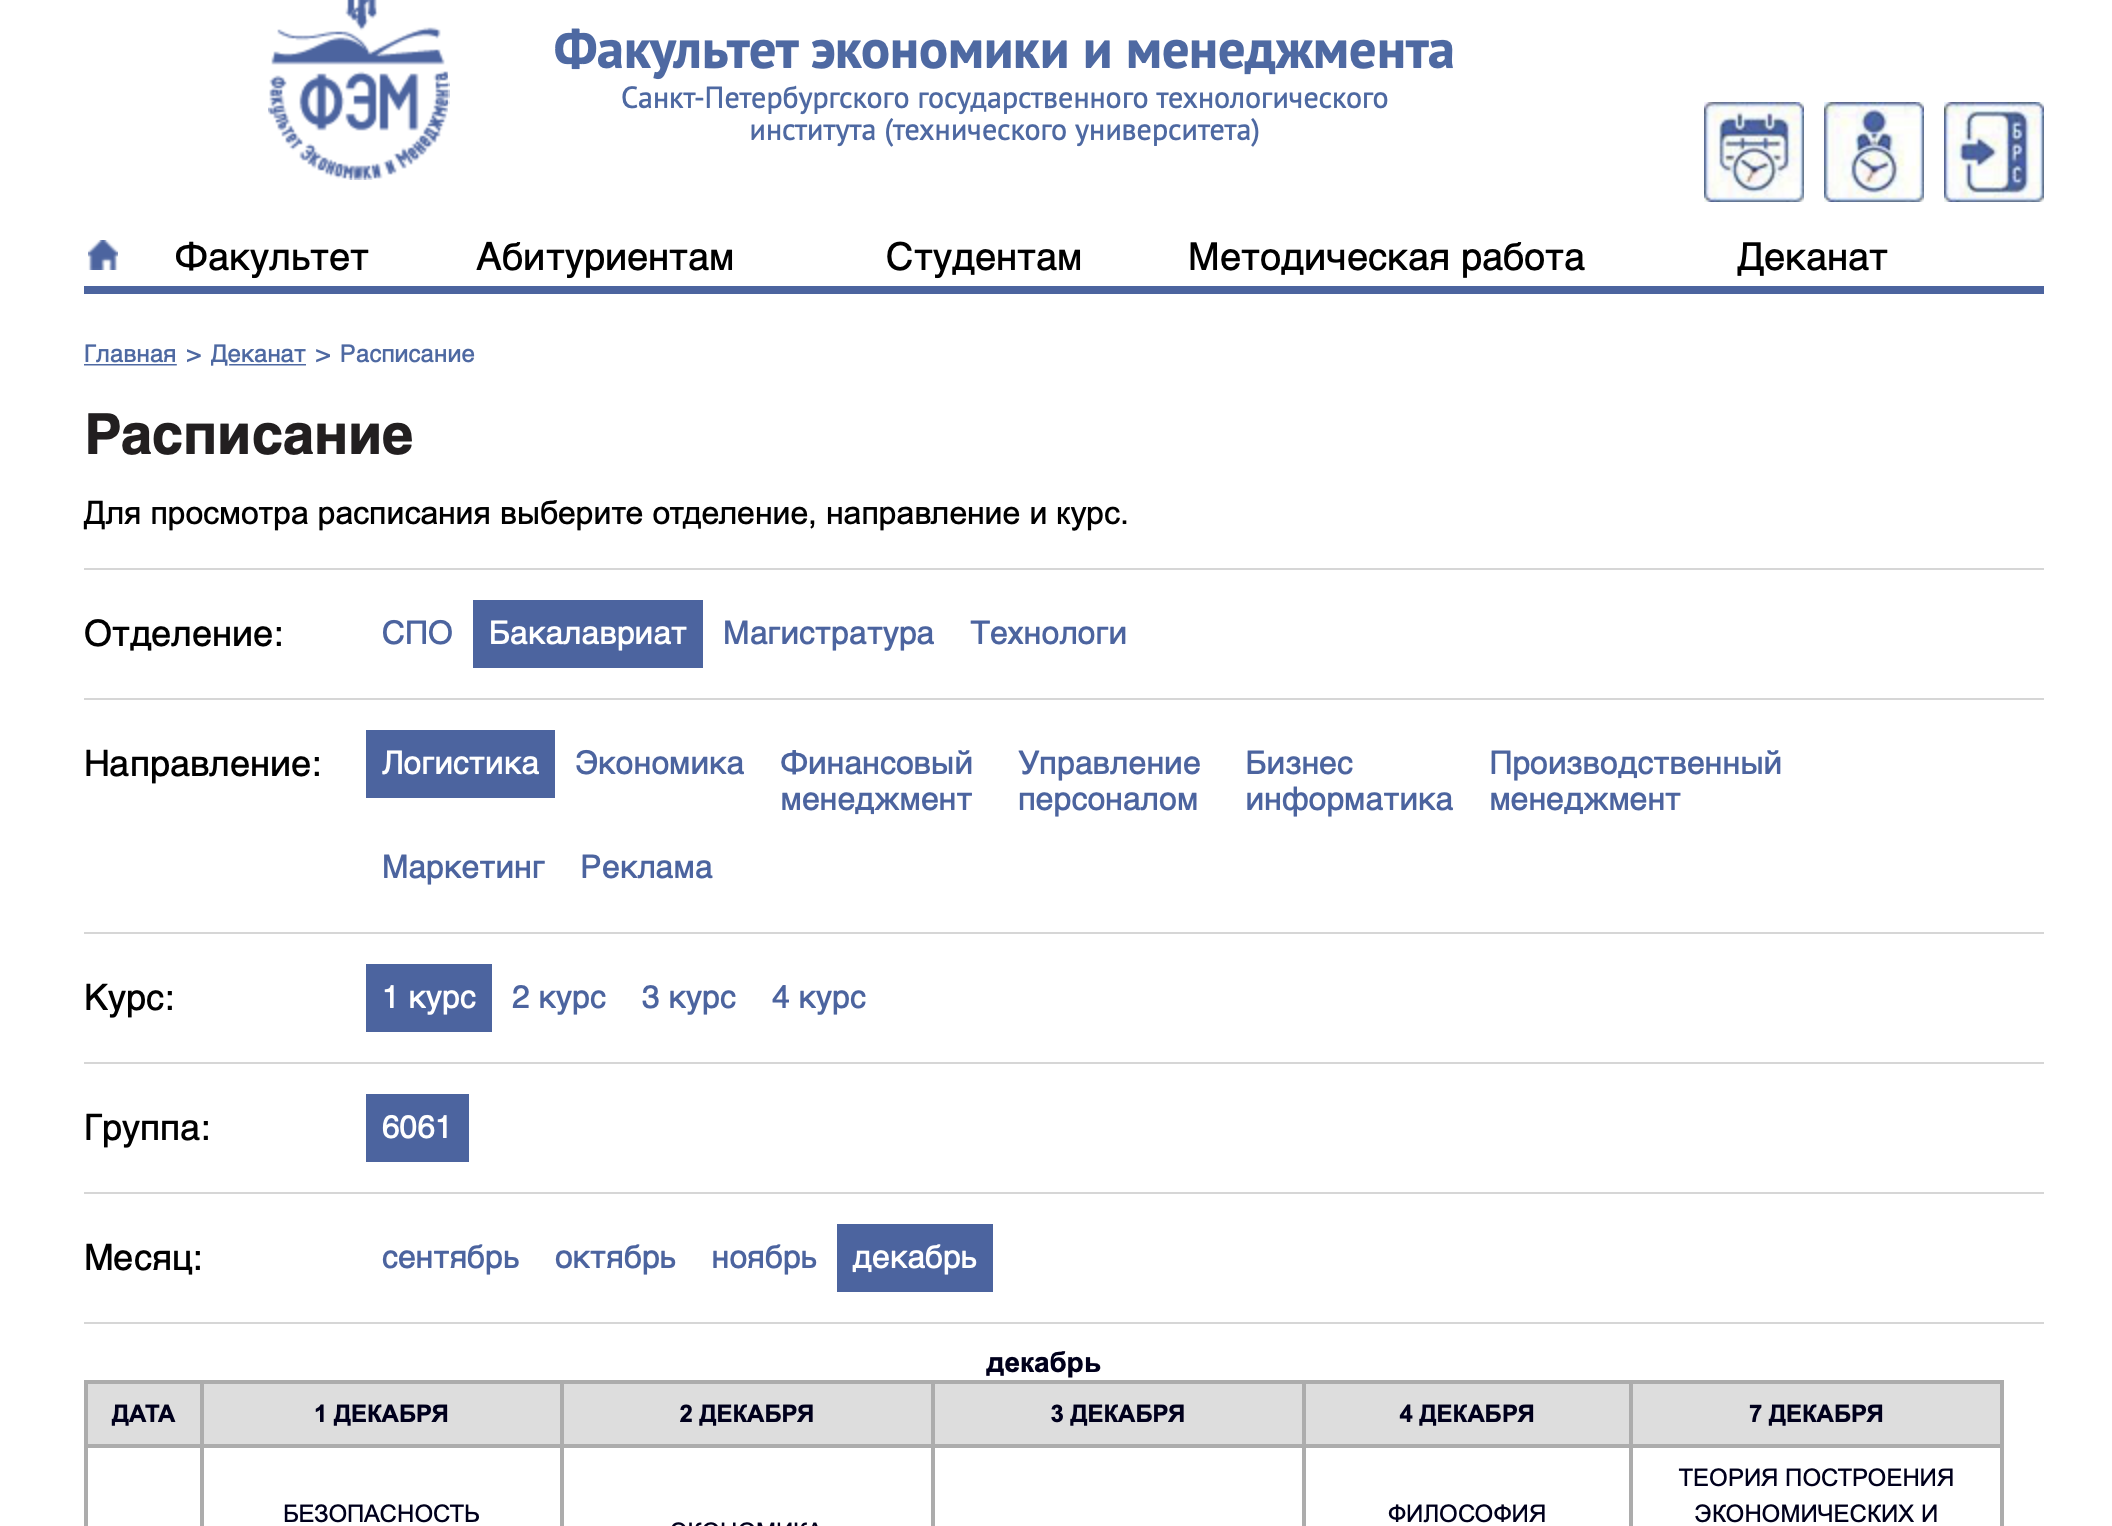Open the teacher schedule clock icon
The image size is (2112, 1526).
pos(1873,152)
